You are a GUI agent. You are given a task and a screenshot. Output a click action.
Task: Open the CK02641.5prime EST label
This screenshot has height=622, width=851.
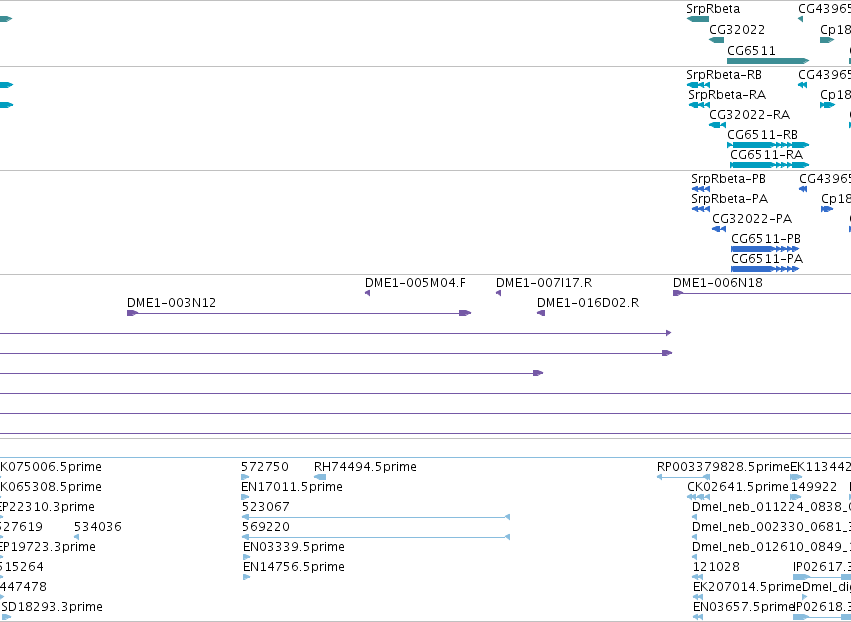(738, 487)
